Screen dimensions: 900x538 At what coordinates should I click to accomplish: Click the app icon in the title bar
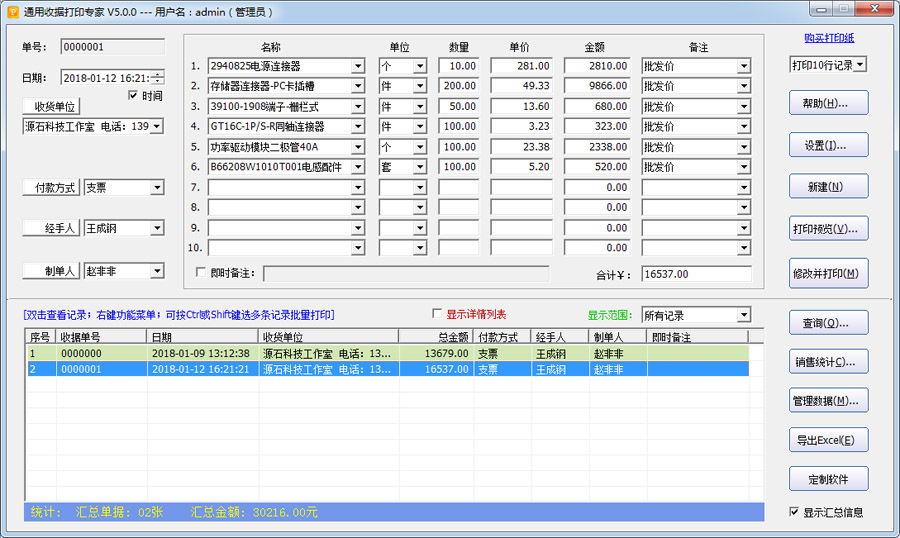(x=12, y=12)
